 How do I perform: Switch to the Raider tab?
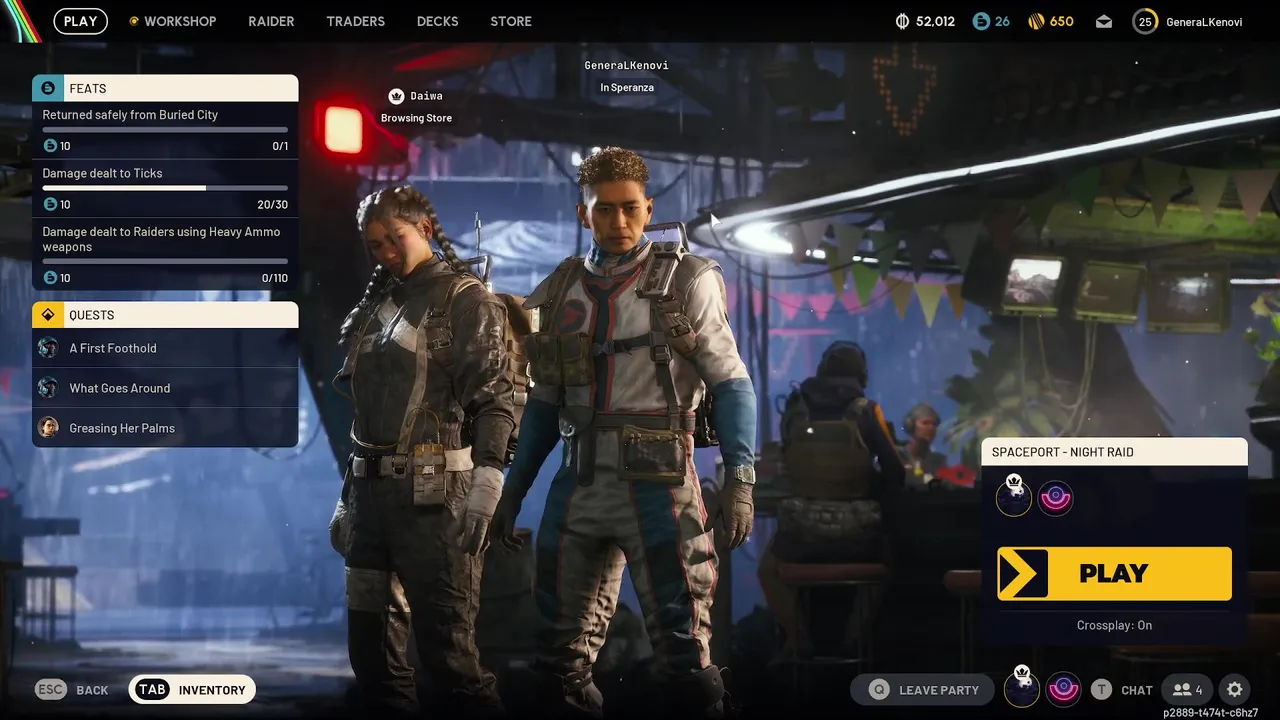(x=271, y=21)
